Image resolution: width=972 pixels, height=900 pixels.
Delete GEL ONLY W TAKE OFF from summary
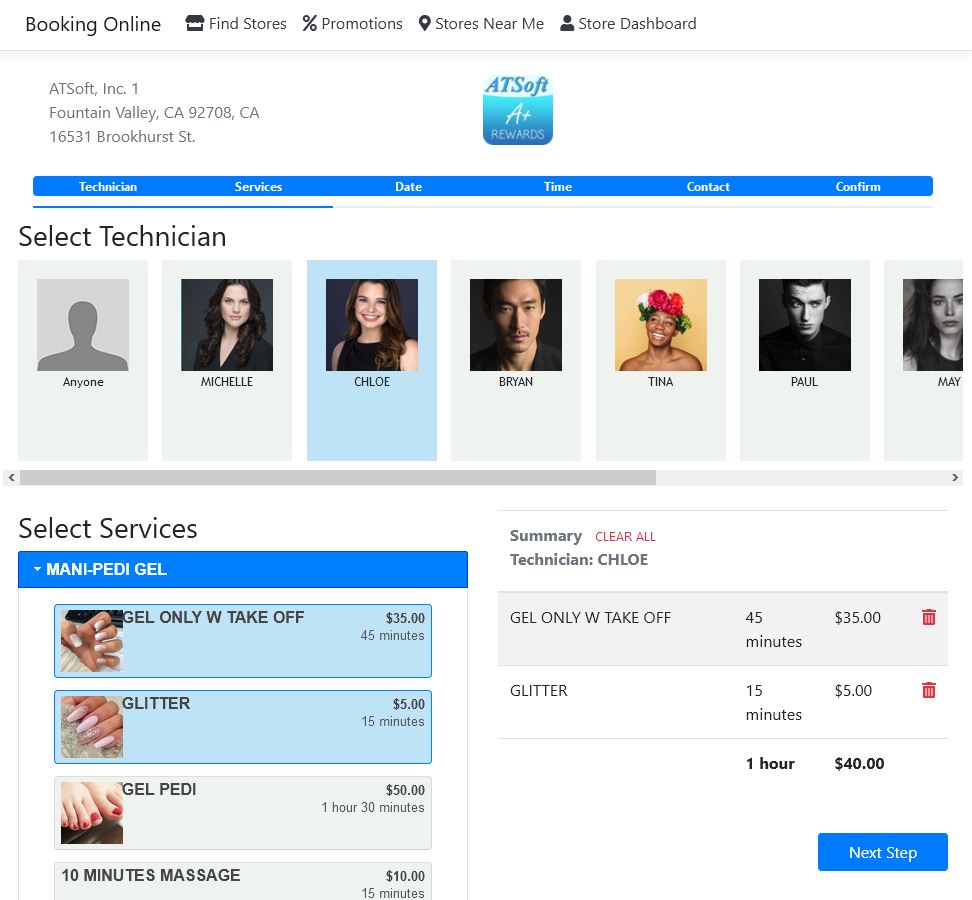point(928,618)
